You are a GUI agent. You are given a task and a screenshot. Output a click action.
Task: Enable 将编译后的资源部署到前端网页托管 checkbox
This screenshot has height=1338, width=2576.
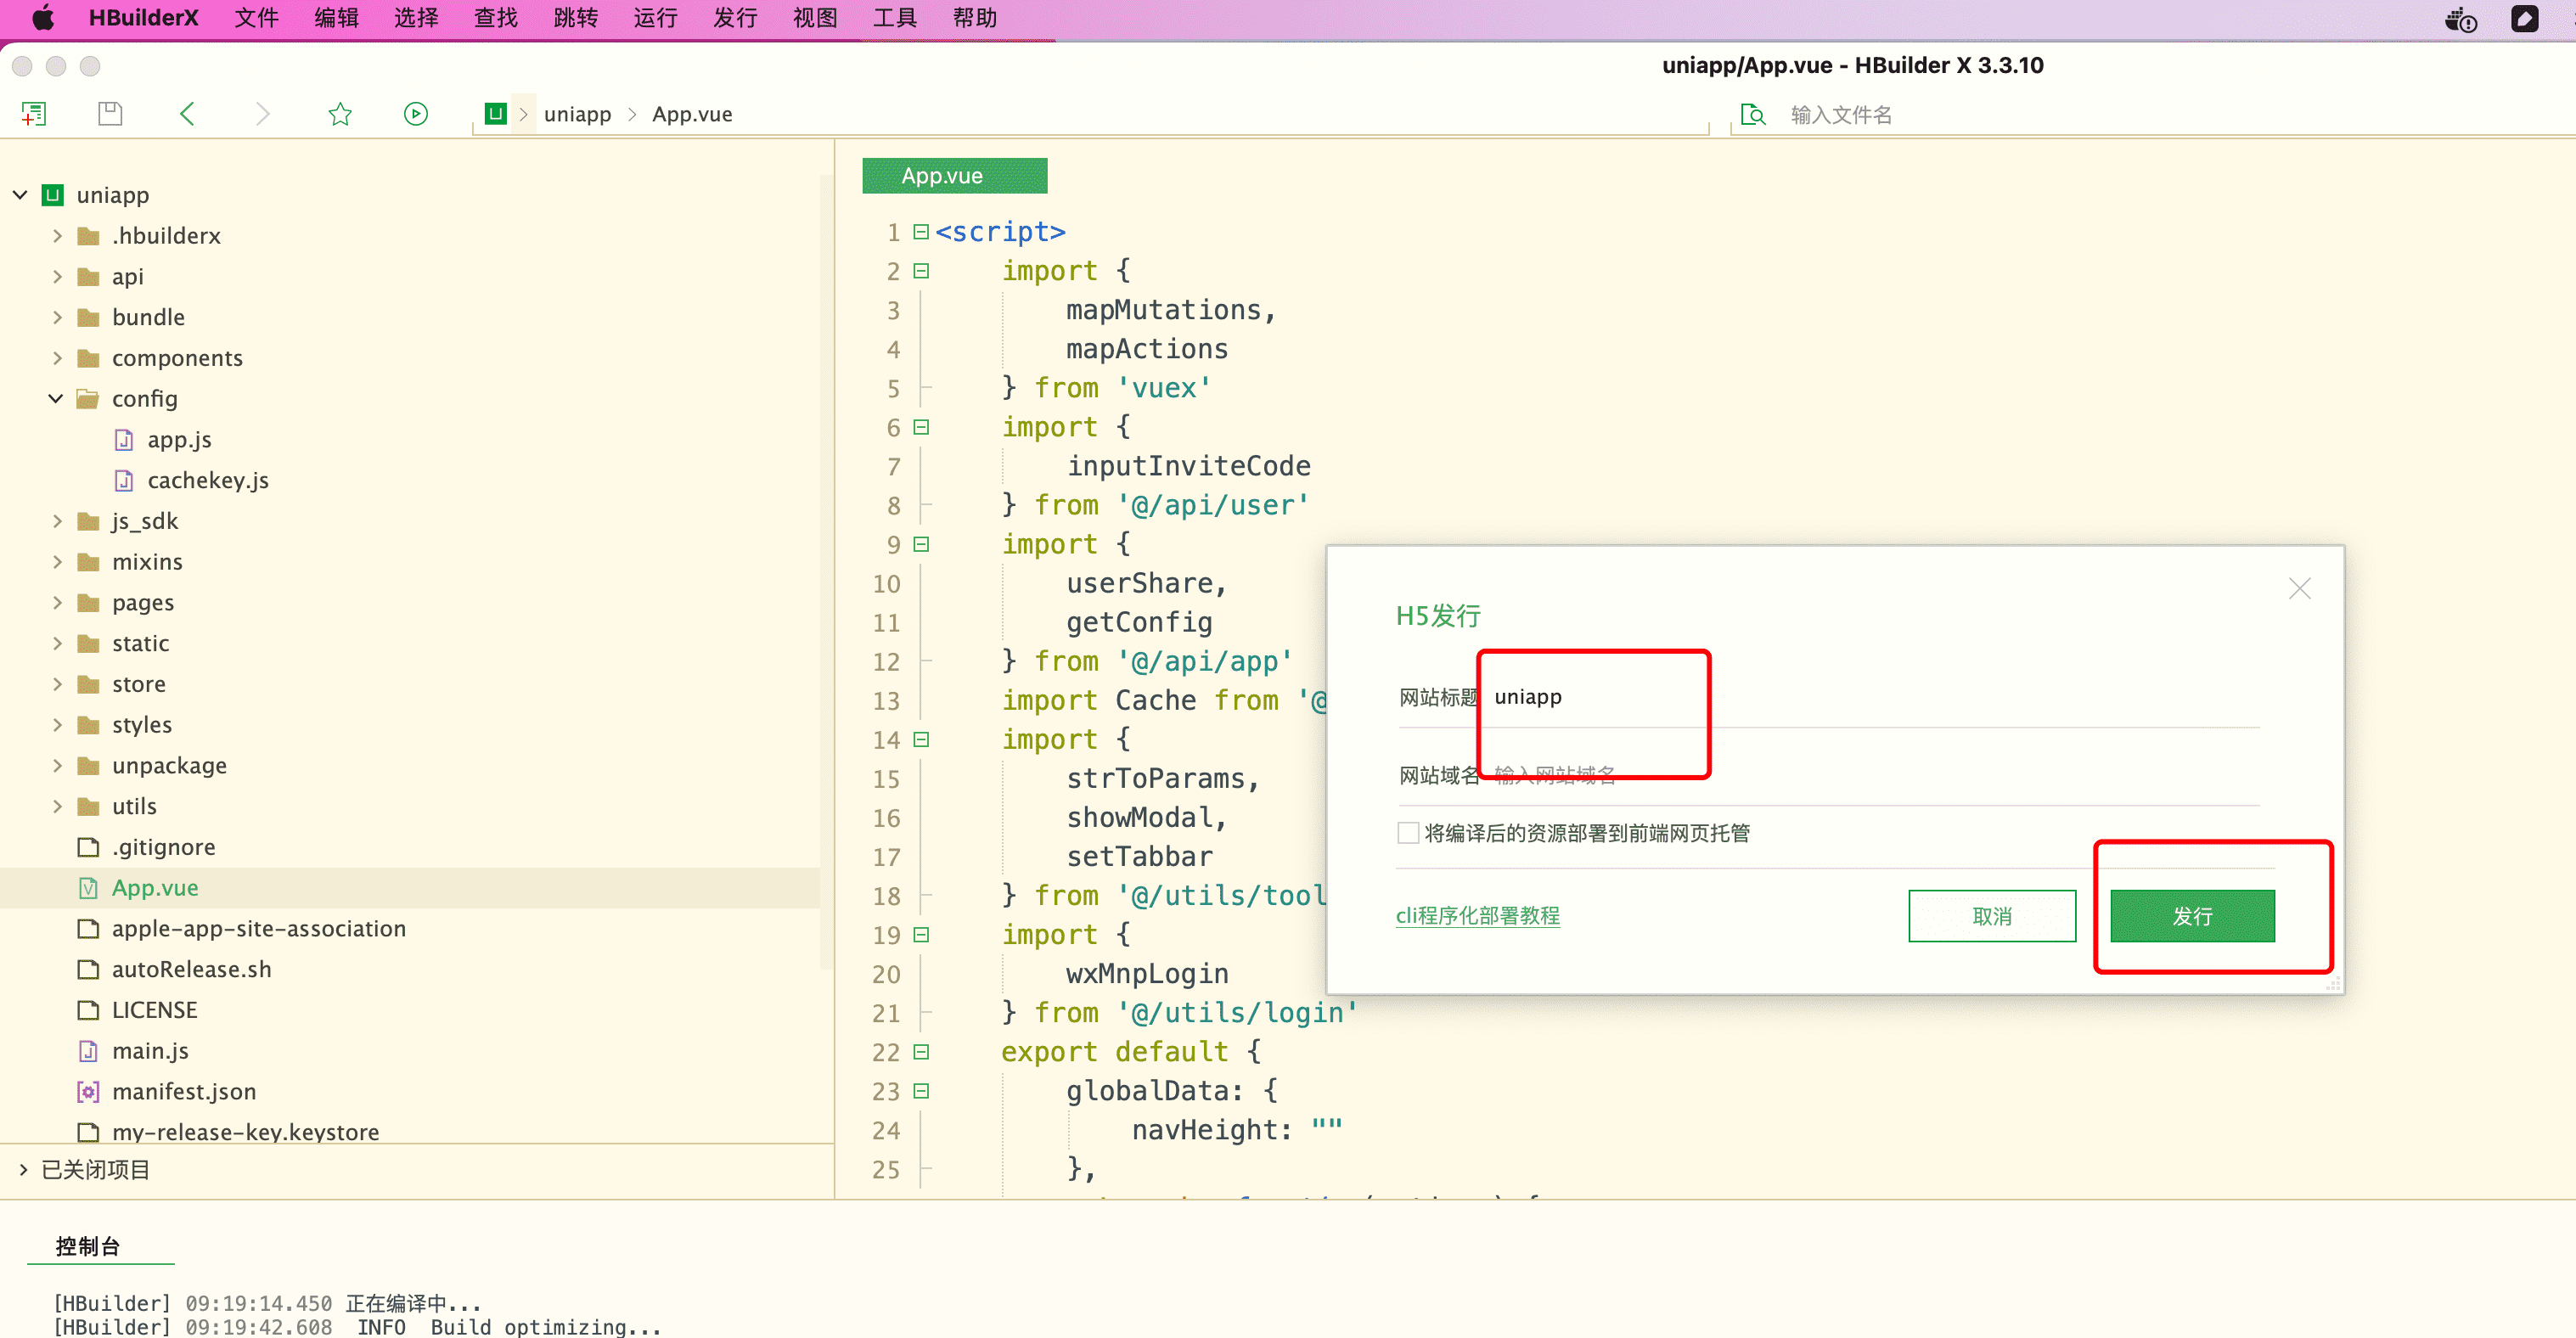(1408, 833)
